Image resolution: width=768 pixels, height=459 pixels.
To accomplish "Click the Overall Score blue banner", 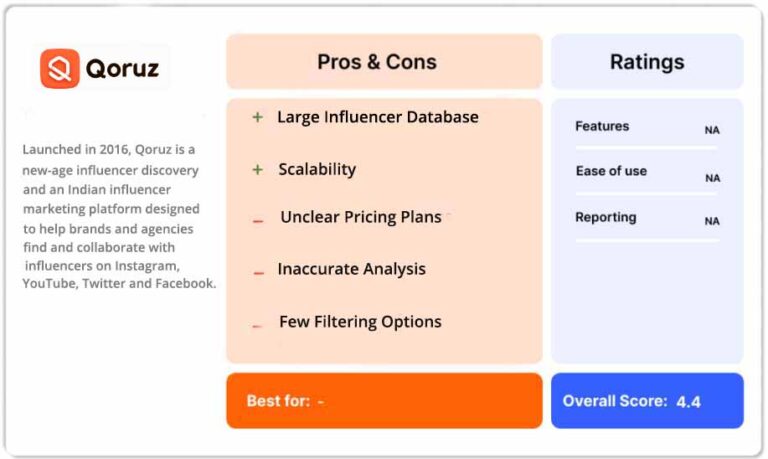I will [x=647, y=401].
